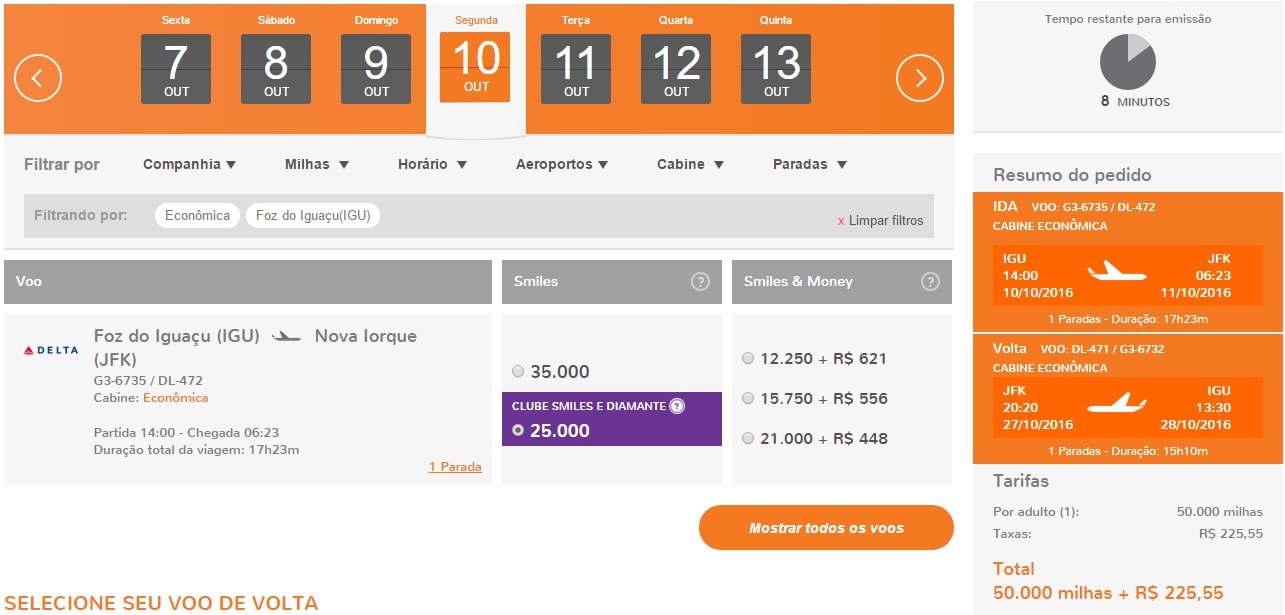This screenshot has width=1285, height=615.
Task: Advance dates with right arrow circle
Action: click(920, 77)
